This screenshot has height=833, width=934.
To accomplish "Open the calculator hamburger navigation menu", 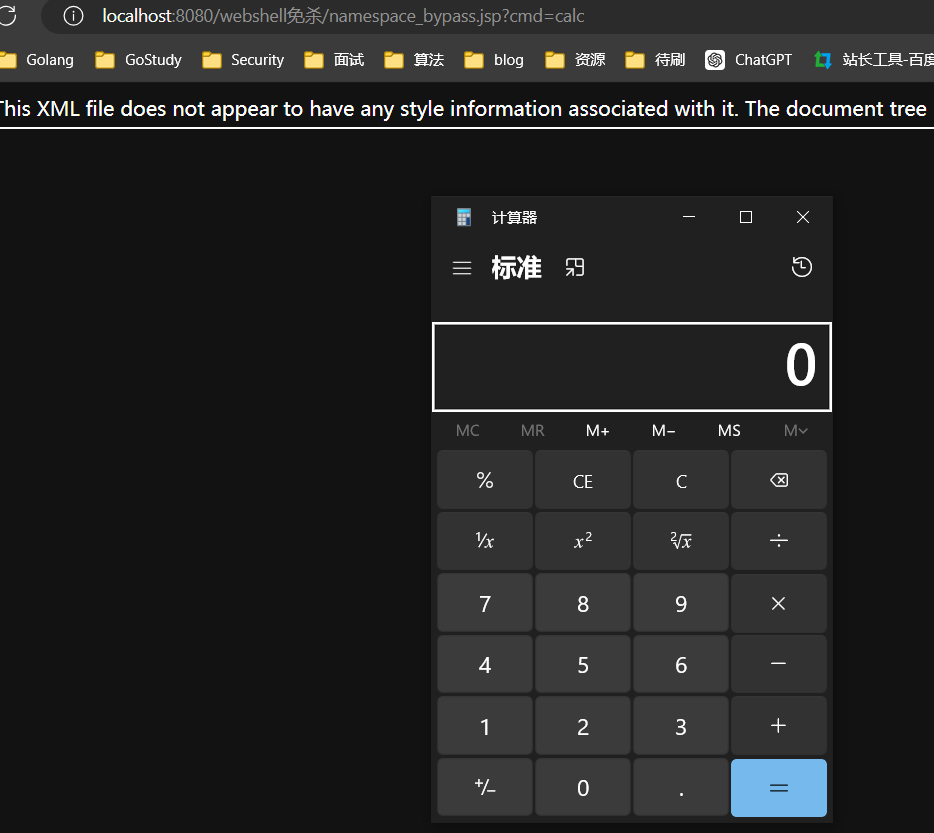I will [462, 268].
